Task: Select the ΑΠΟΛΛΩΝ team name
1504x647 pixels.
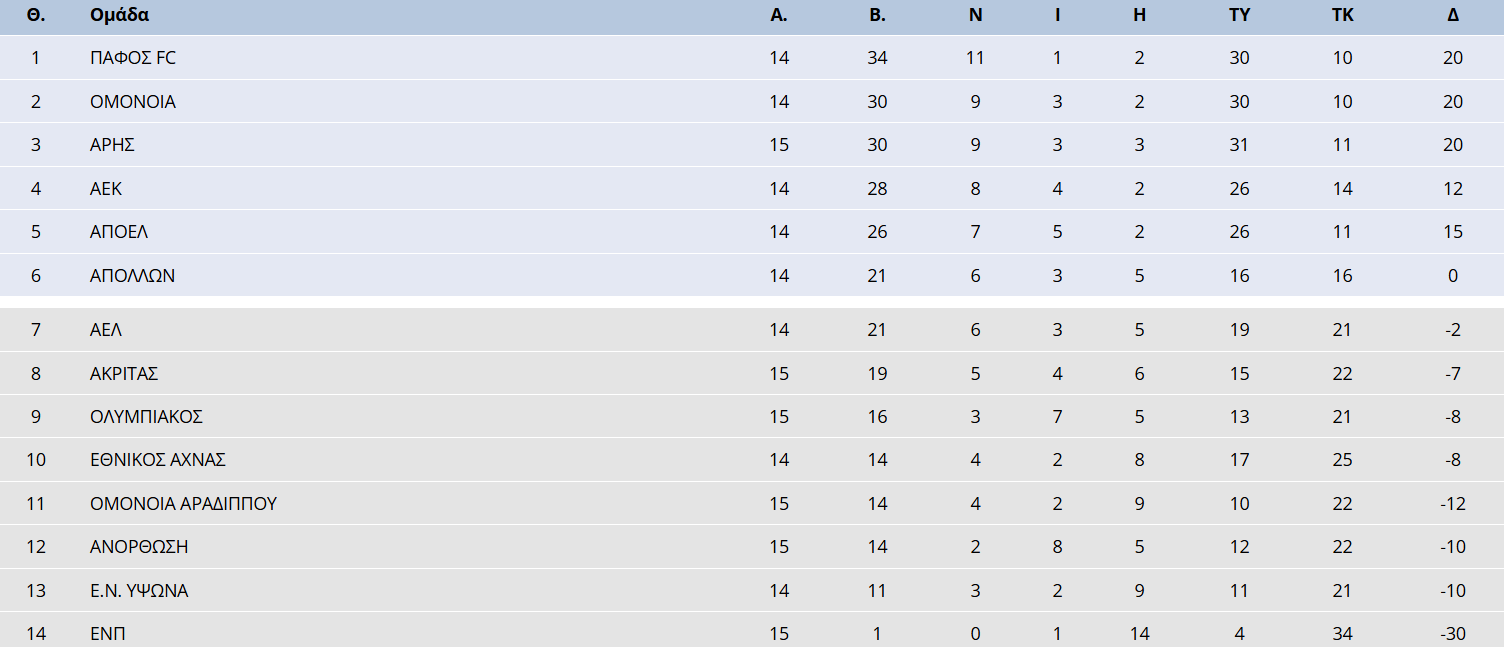Action: 132,276
